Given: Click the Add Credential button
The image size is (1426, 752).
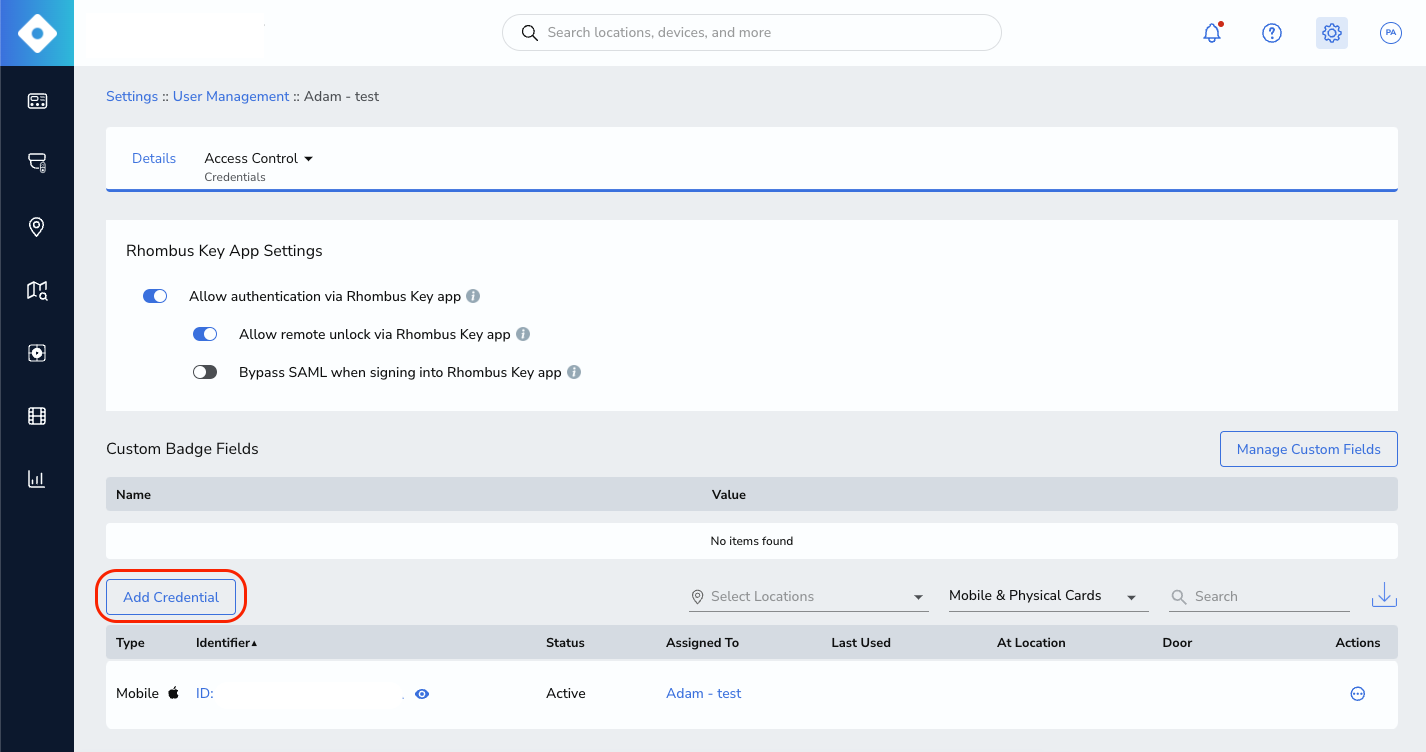Looking at the screenshot, I should pyautogui.click(x=171, y=597).
